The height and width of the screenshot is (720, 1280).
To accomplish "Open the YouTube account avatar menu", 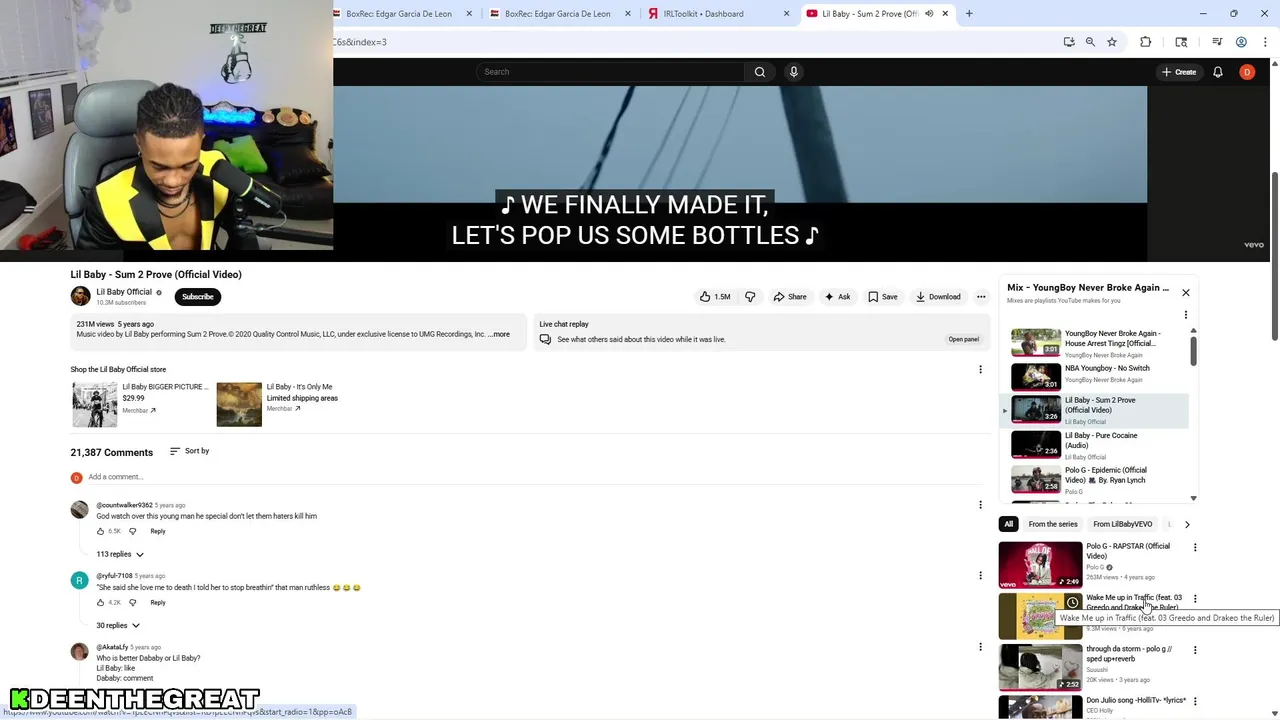I will (1247, 72).
